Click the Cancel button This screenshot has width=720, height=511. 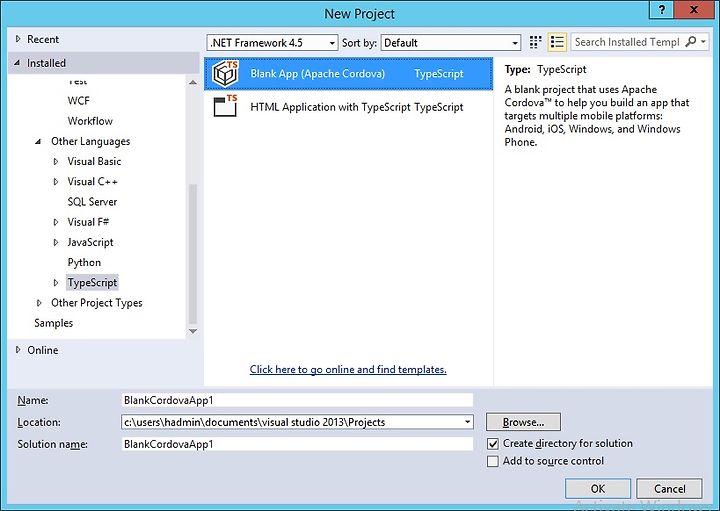pyautogui.click(x=669, y=489)
